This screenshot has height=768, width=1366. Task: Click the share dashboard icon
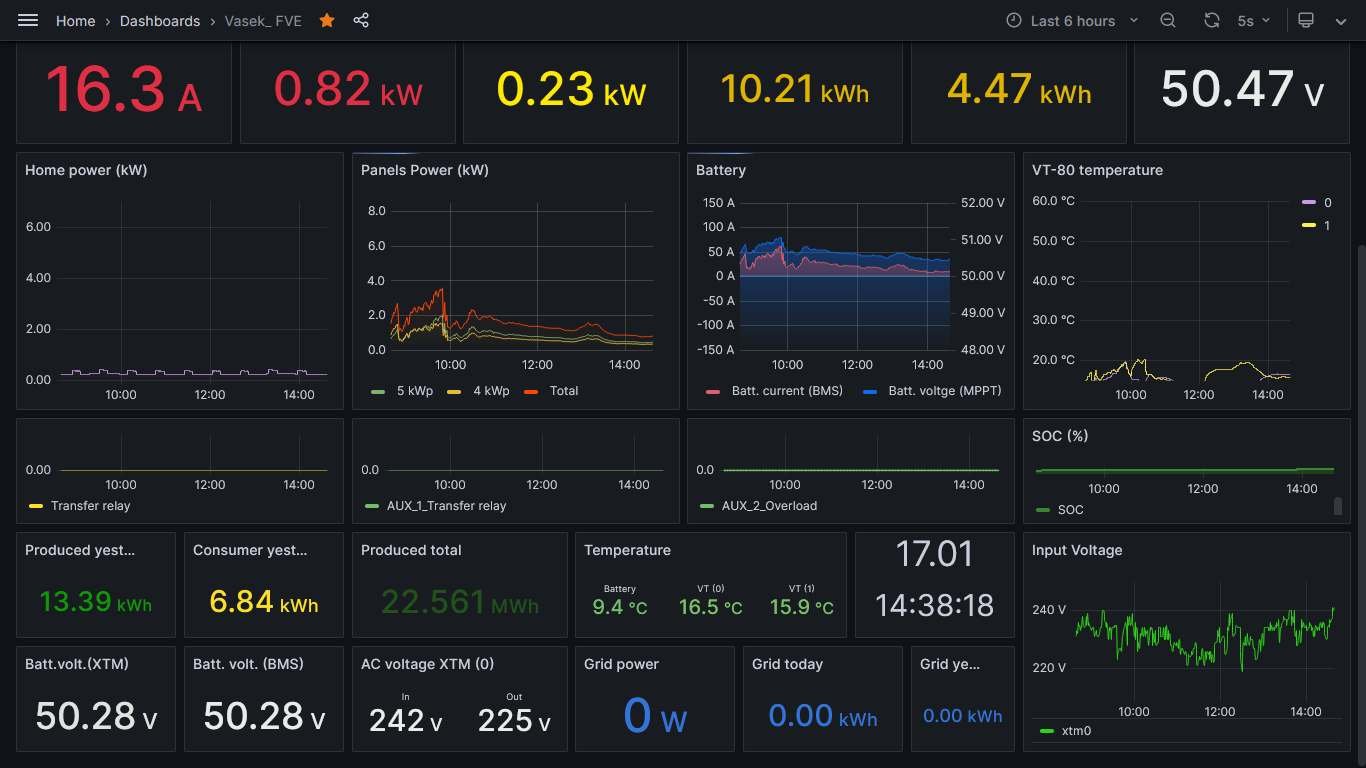pyautogui.click(x=361, y=20)
